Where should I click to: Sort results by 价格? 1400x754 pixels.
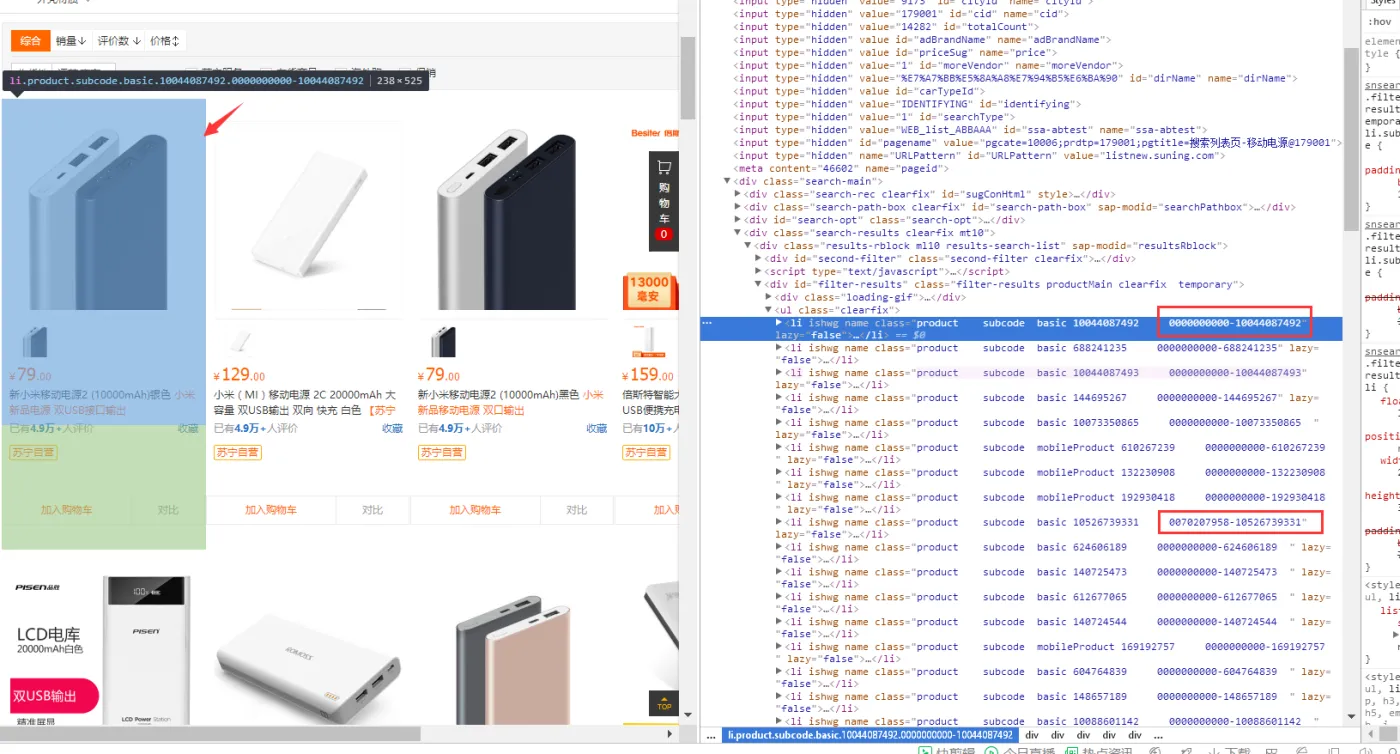click(x=164, y=41)
